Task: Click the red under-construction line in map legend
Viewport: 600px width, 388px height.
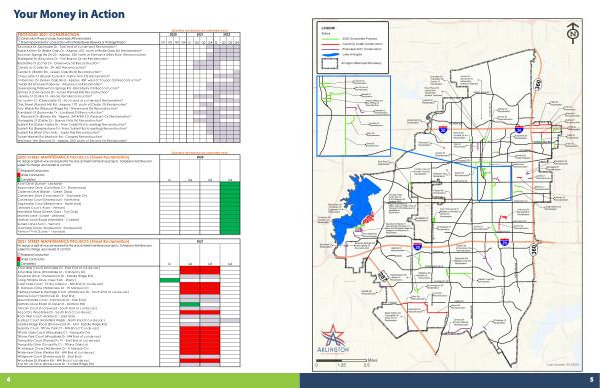Action: click(330, 44)
